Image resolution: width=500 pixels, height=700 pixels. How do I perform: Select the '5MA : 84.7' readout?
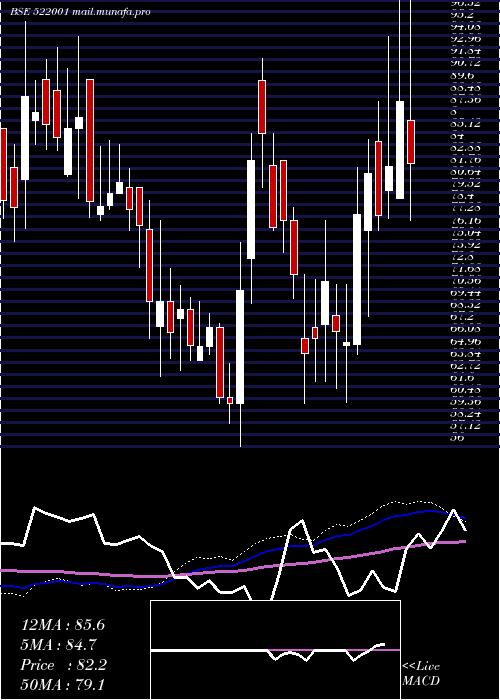tap(59, 645)
